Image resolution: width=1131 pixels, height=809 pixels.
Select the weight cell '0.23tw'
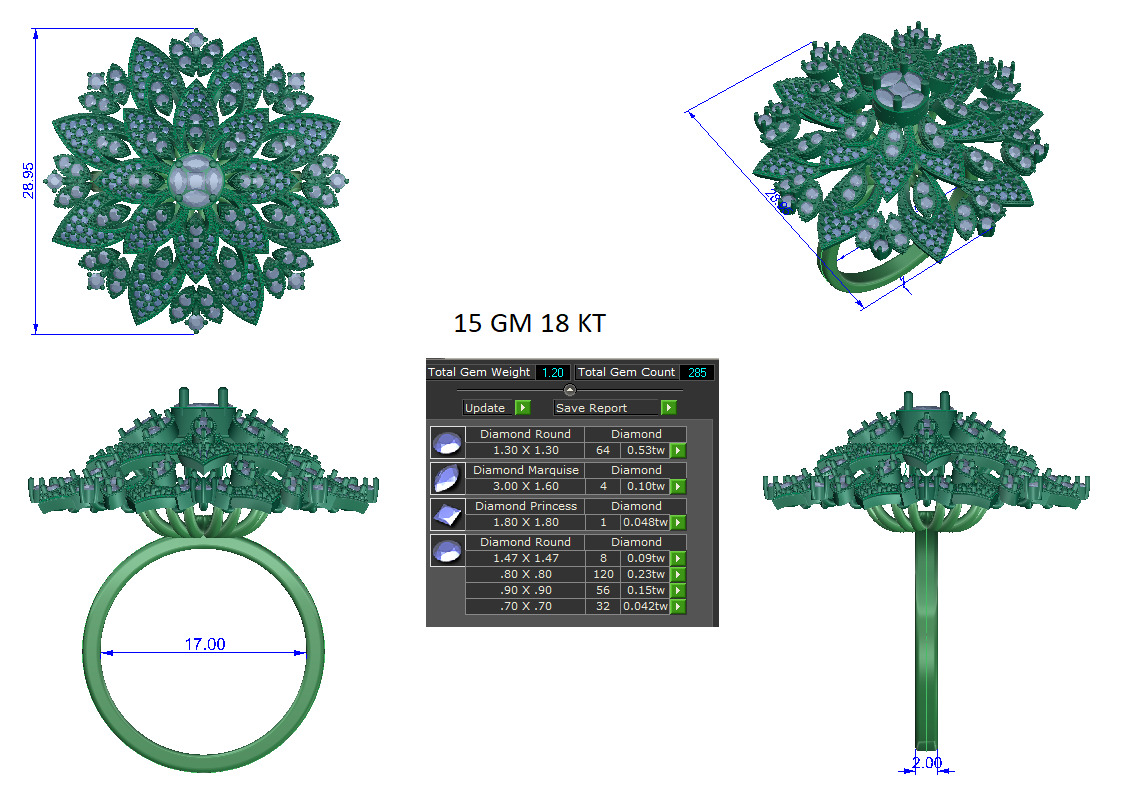click(x=646, y=574)
